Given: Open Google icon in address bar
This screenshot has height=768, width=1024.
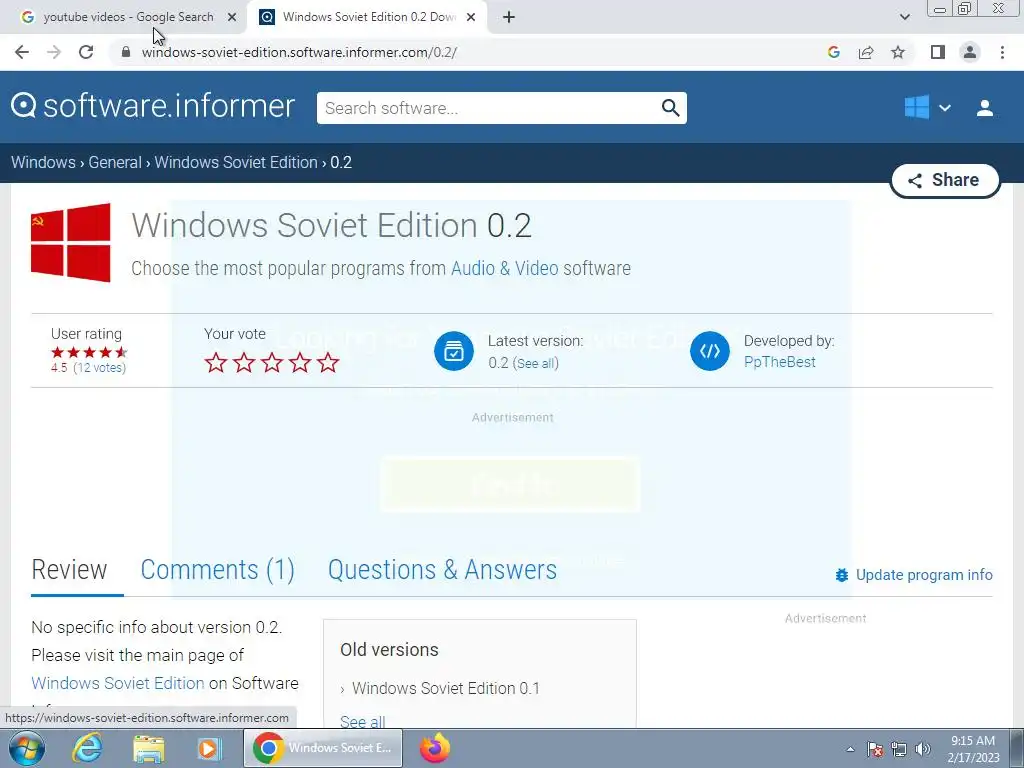Looking at the screenshot, I should 833,52.
